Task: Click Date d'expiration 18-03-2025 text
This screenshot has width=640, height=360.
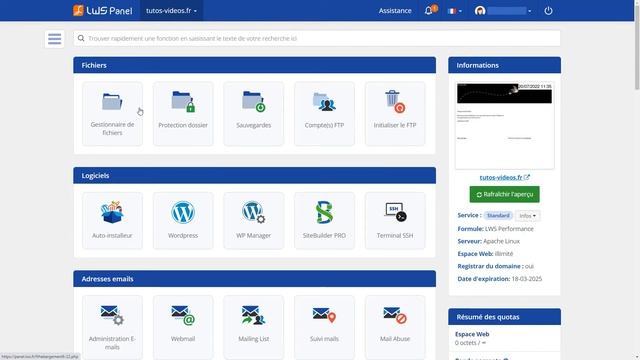Action: pos(500,279)
